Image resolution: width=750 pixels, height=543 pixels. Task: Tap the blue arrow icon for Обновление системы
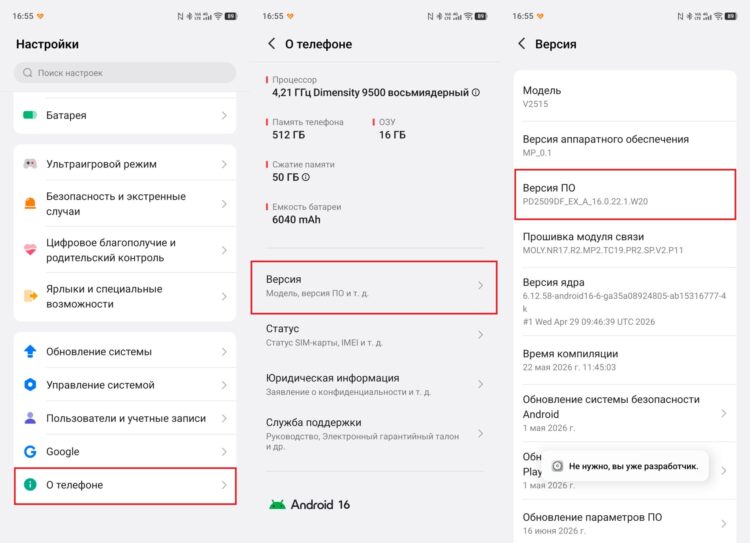click(30, 351)
